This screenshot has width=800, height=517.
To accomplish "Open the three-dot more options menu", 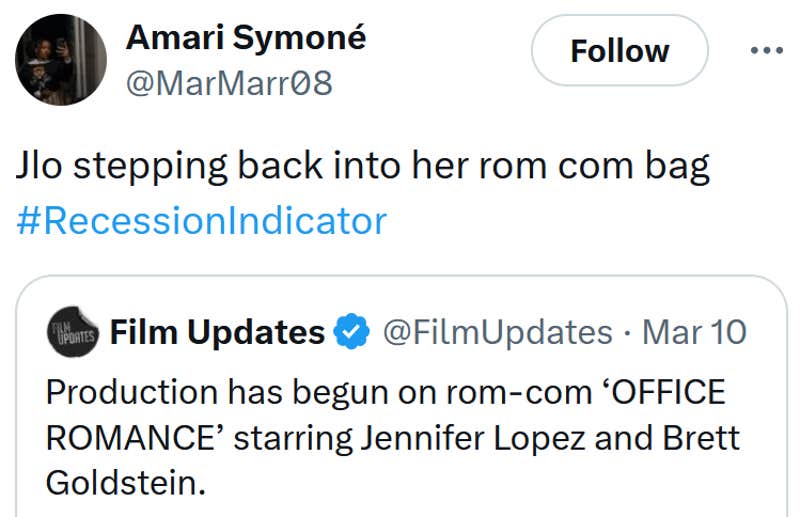I will click(x=767, y=50).
